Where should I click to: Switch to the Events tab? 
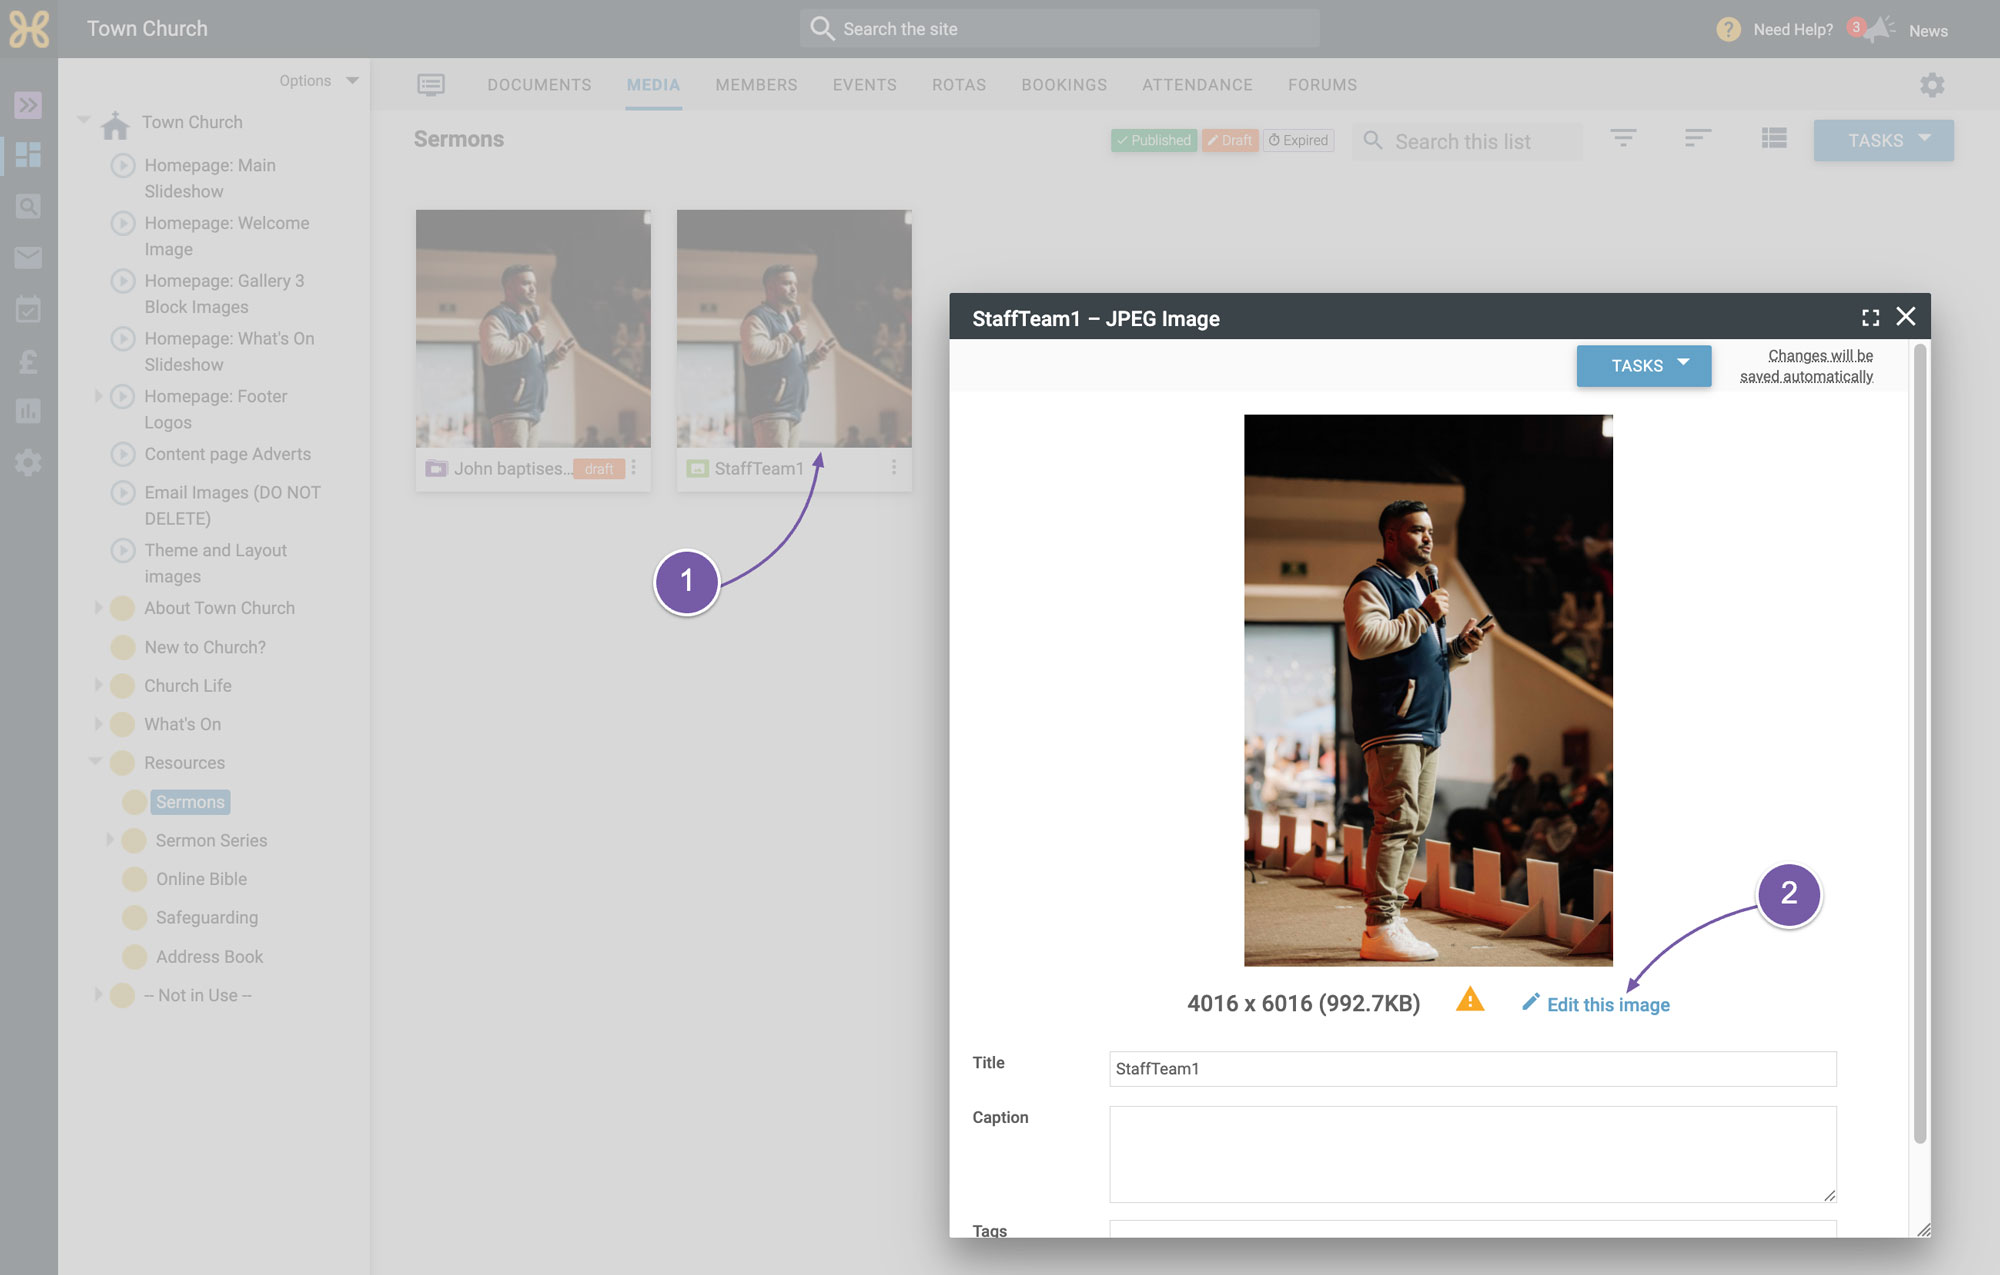tap(864, 85)
